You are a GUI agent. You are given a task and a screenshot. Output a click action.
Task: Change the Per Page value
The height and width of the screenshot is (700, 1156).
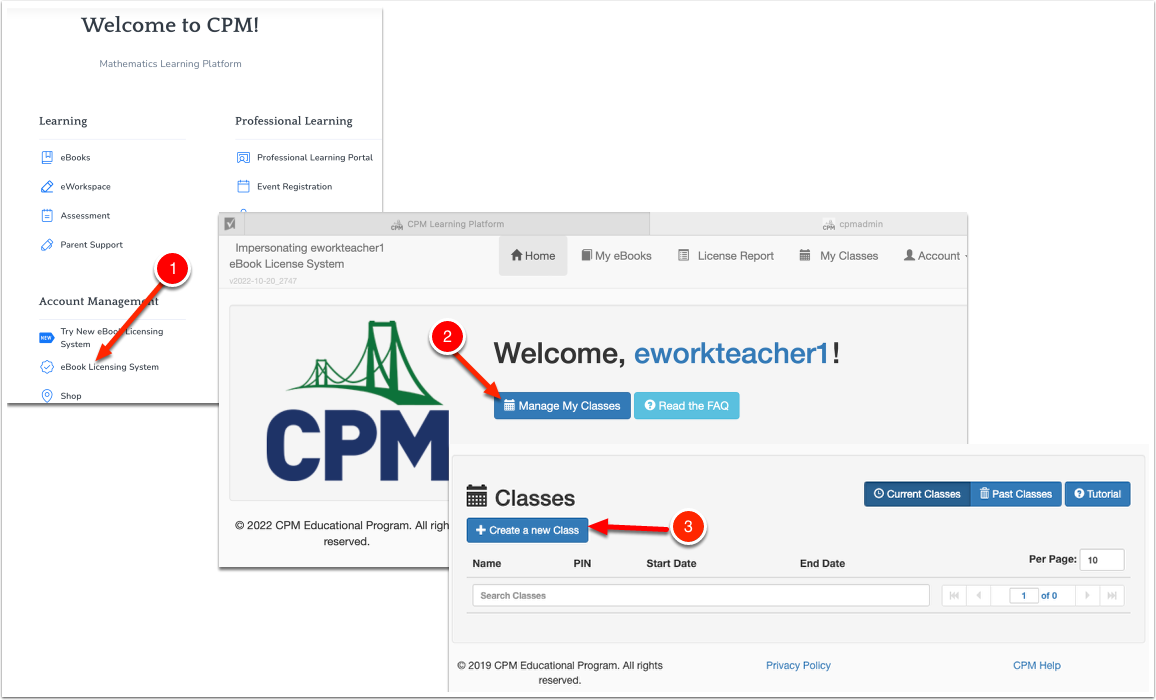click(1101, 559)
